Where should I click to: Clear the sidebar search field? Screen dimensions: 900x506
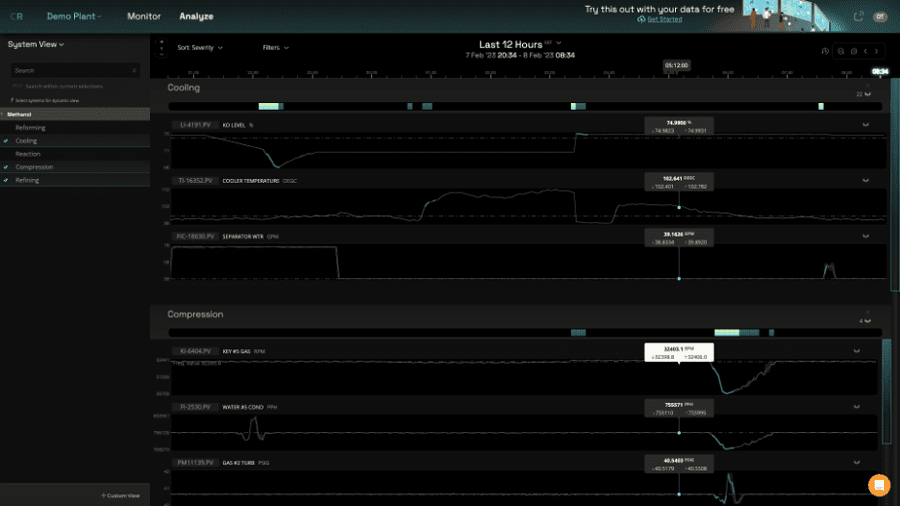click(x=135, y=71)
